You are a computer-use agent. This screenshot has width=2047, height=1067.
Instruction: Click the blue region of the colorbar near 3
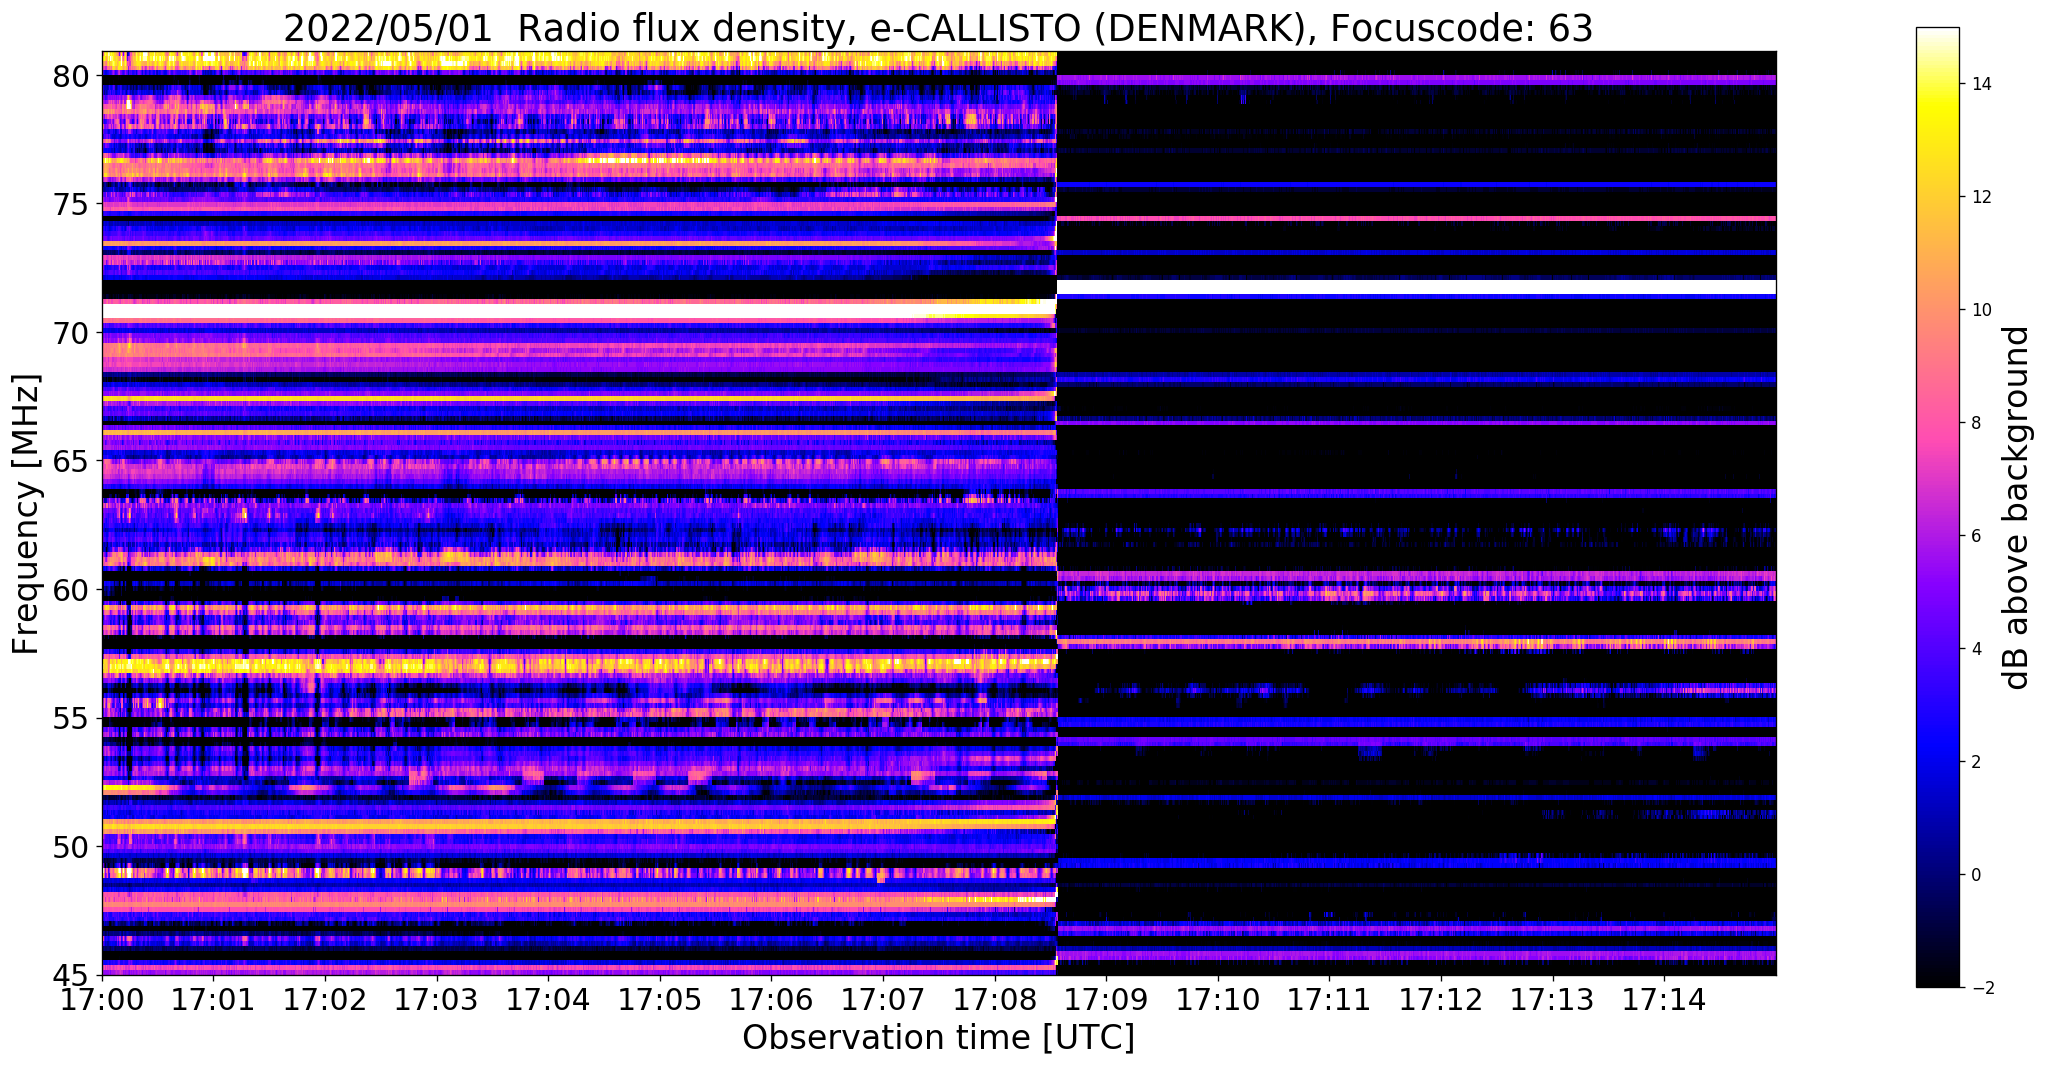pos(1937,705)
